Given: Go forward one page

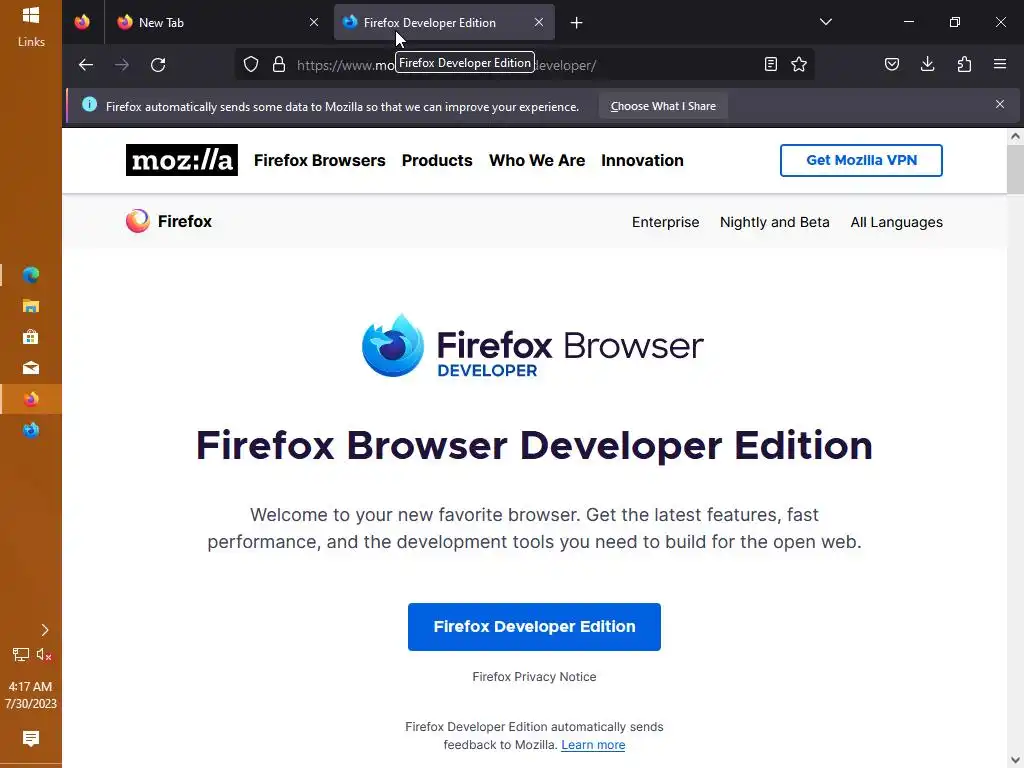Looking at the screenshot, I should tap(121, 65).
